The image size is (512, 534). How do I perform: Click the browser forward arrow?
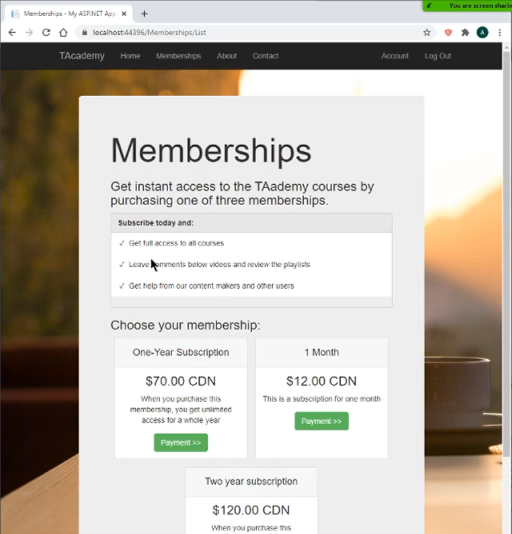click(x=29, y=33)
